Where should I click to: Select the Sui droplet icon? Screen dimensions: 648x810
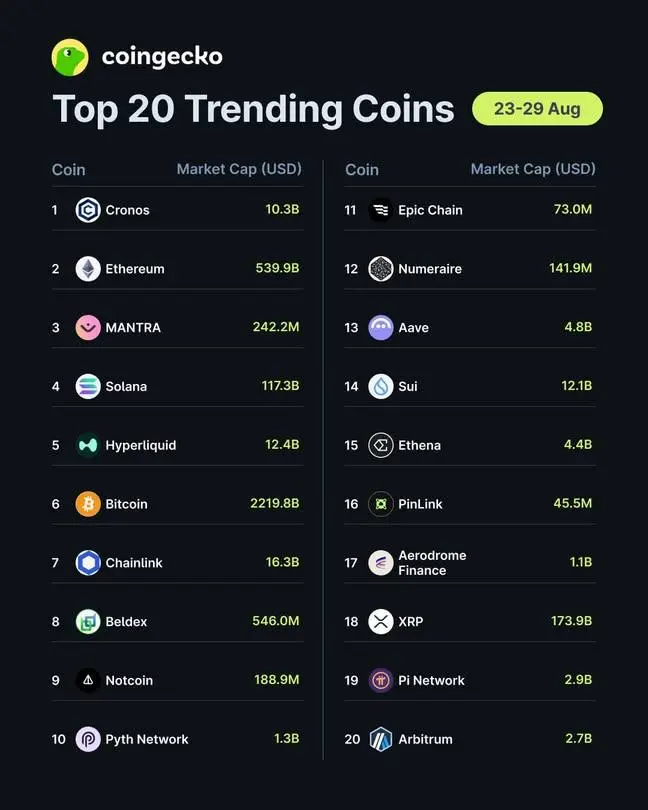[x=381, y=386]
